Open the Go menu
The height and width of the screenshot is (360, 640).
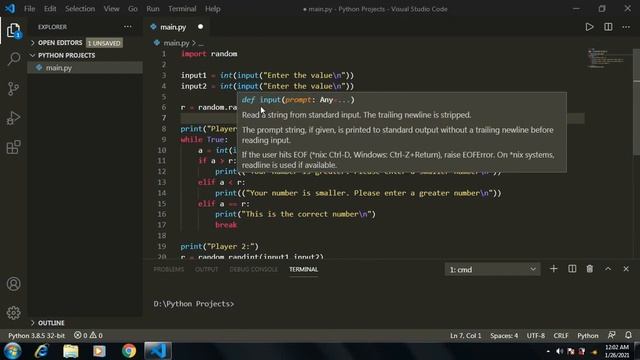point(133,9)
